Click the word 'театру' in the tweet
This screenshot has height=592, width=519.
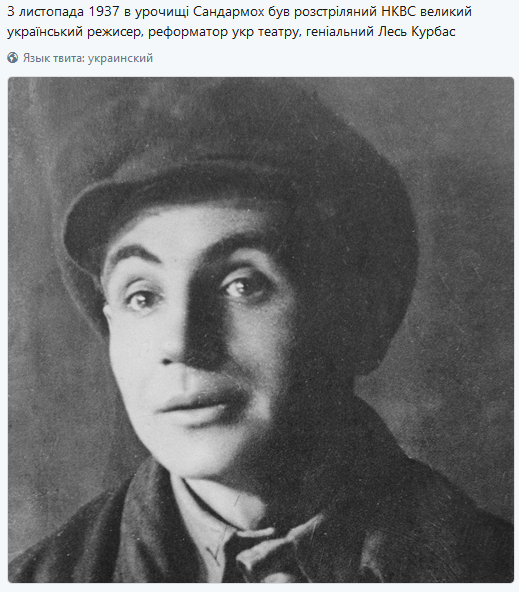(x=279, y=32)
